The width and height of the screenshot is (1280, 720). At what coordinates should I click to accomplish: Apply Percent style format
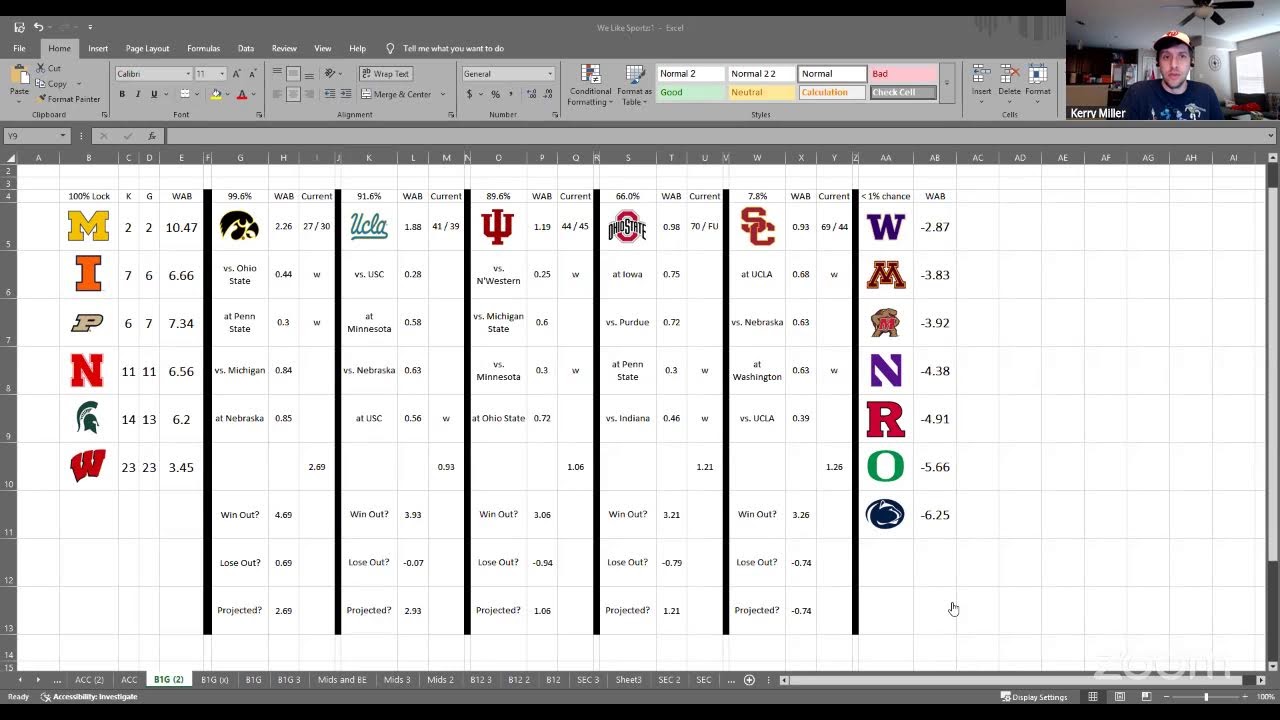pyautogui.click(x=495, y=94)
